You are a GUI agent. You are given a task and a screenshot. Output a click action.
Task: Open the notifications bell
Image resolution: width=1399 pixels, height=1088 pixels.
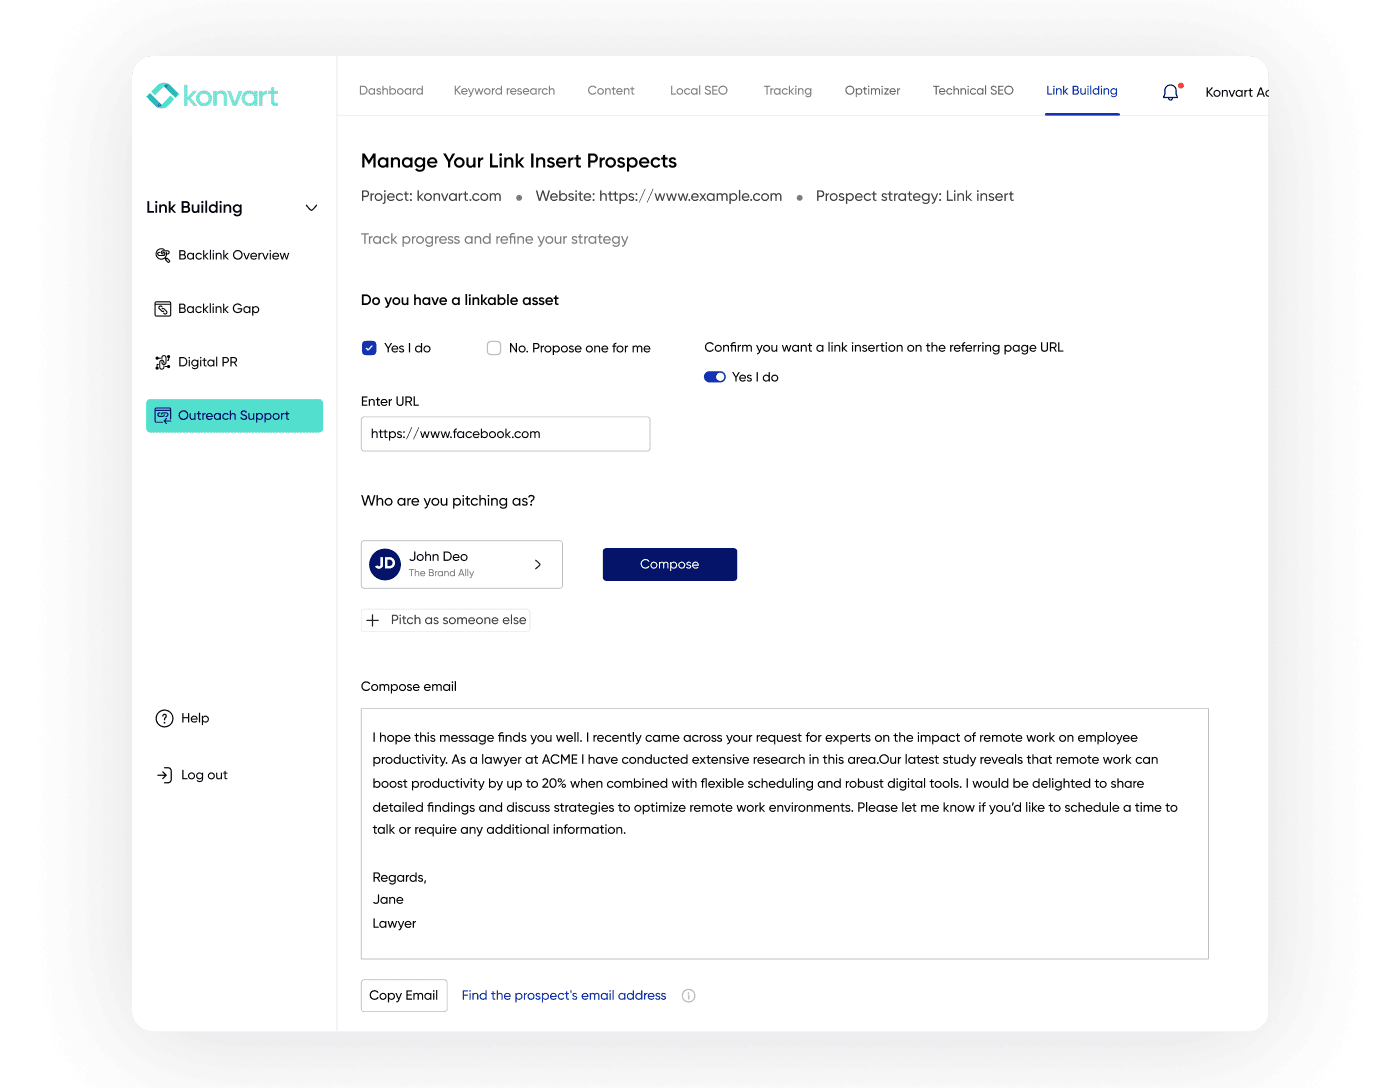1170,91
